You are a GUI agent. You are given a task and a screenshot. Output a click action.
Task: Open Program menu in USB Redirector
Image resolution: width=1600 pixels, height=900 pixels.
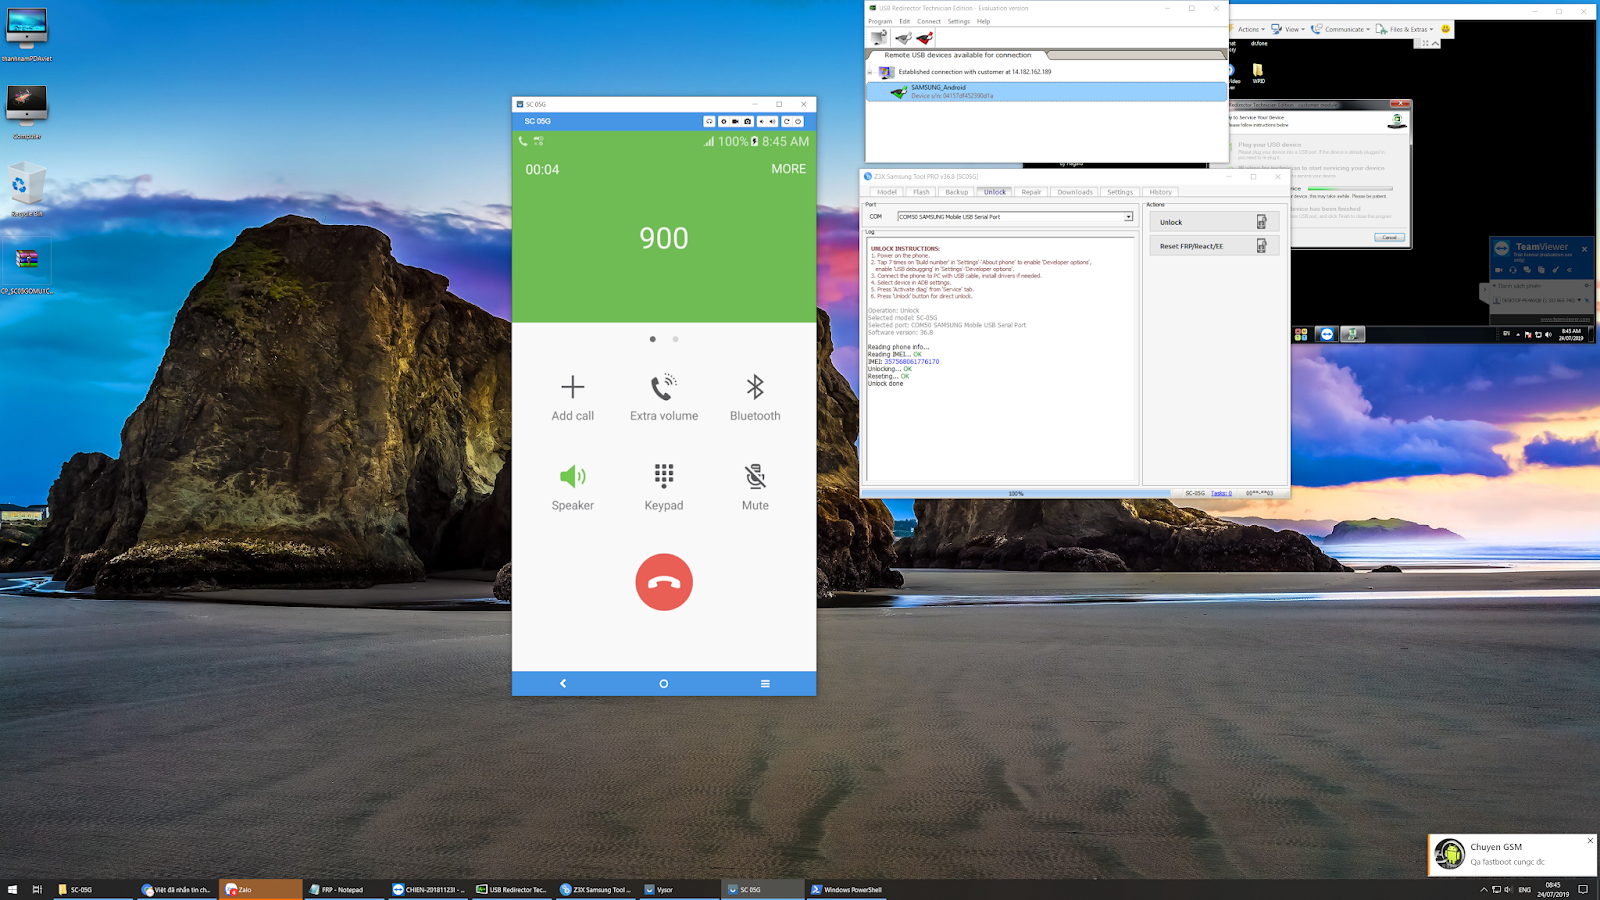[880, 21]
